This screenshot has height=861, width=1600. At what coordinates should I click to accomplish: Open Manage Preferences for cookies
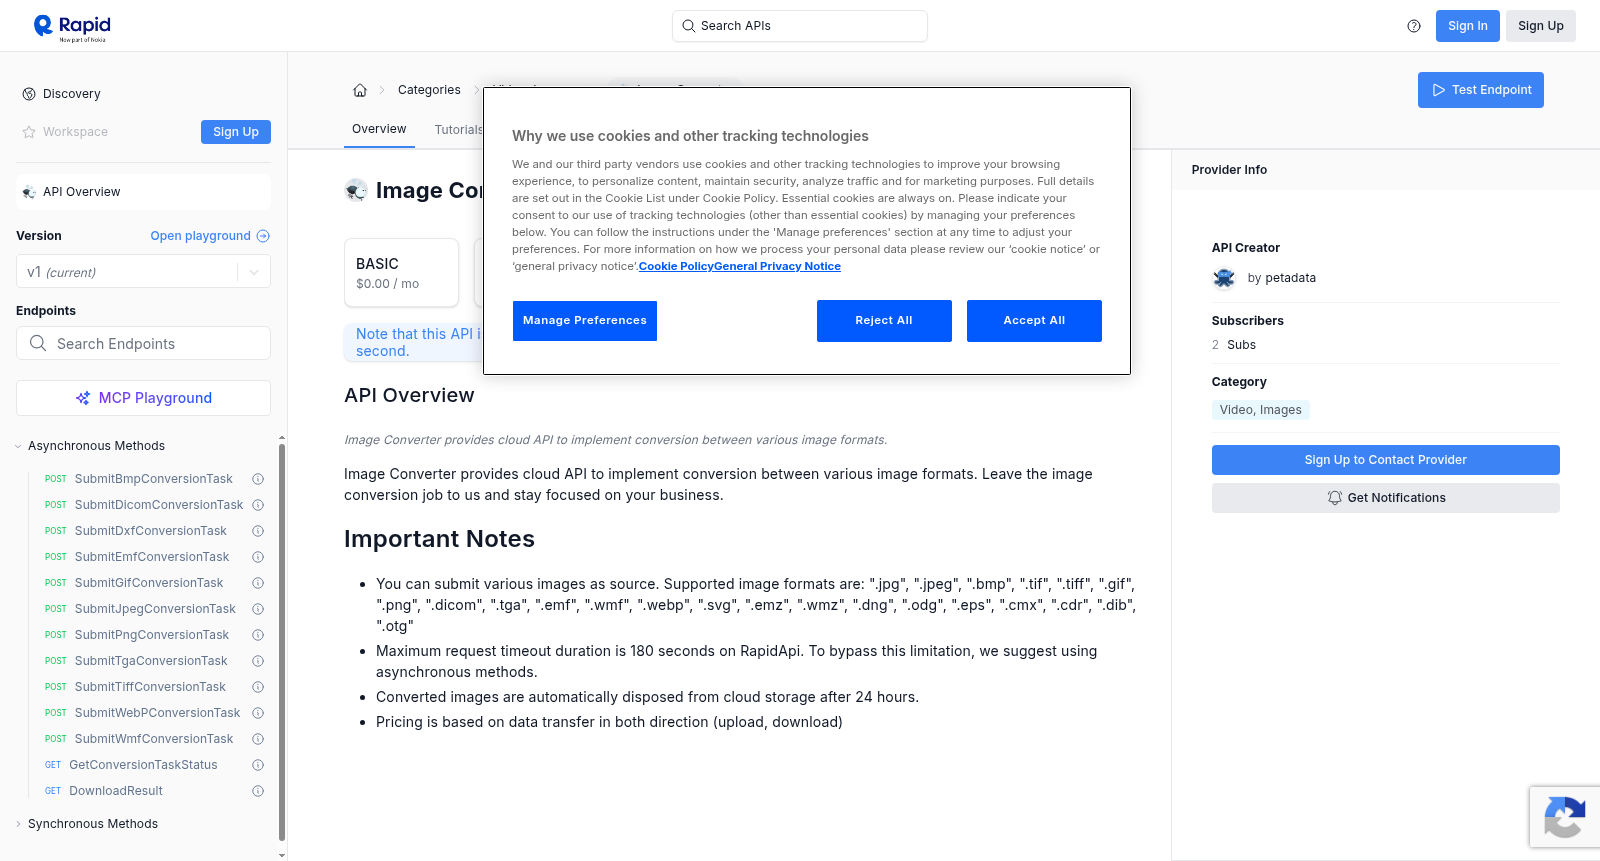[x=585, y=321]
